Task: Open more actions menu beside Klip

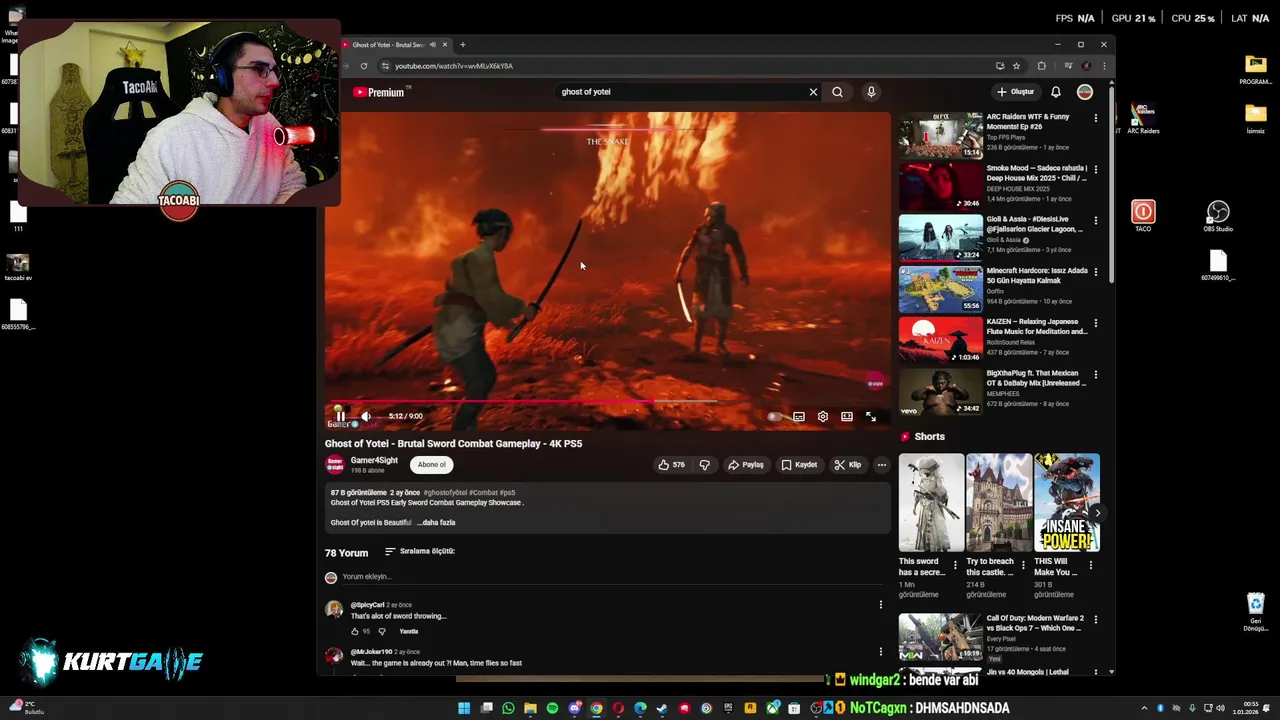Action: pyautogui.click(x=881, y=465)
